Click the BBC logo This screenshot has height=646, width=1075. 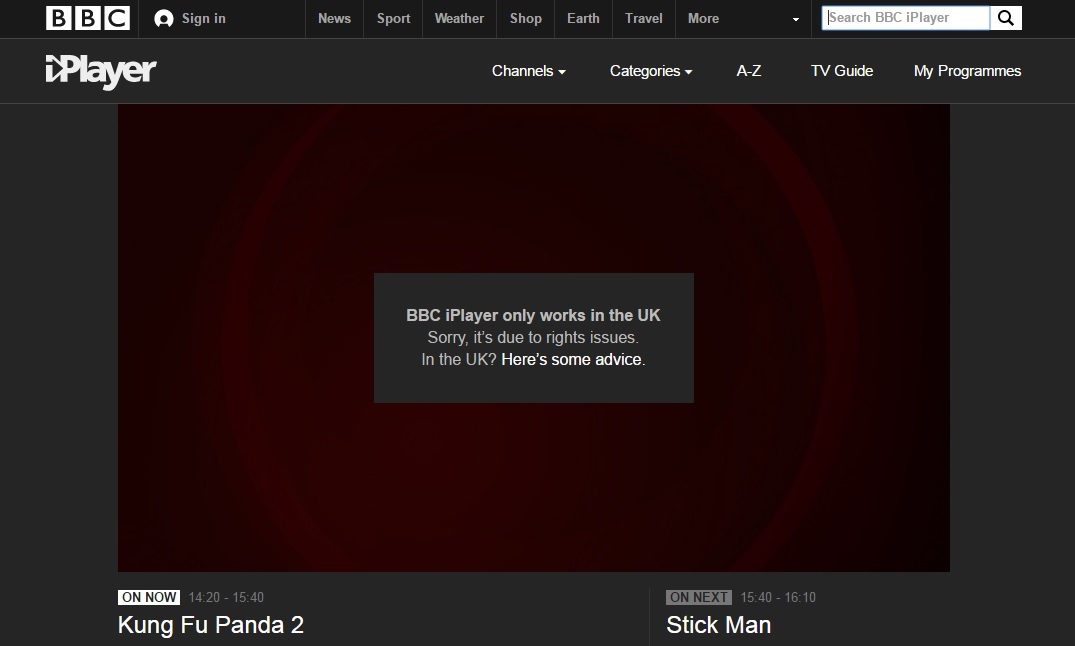click(88, 19)
